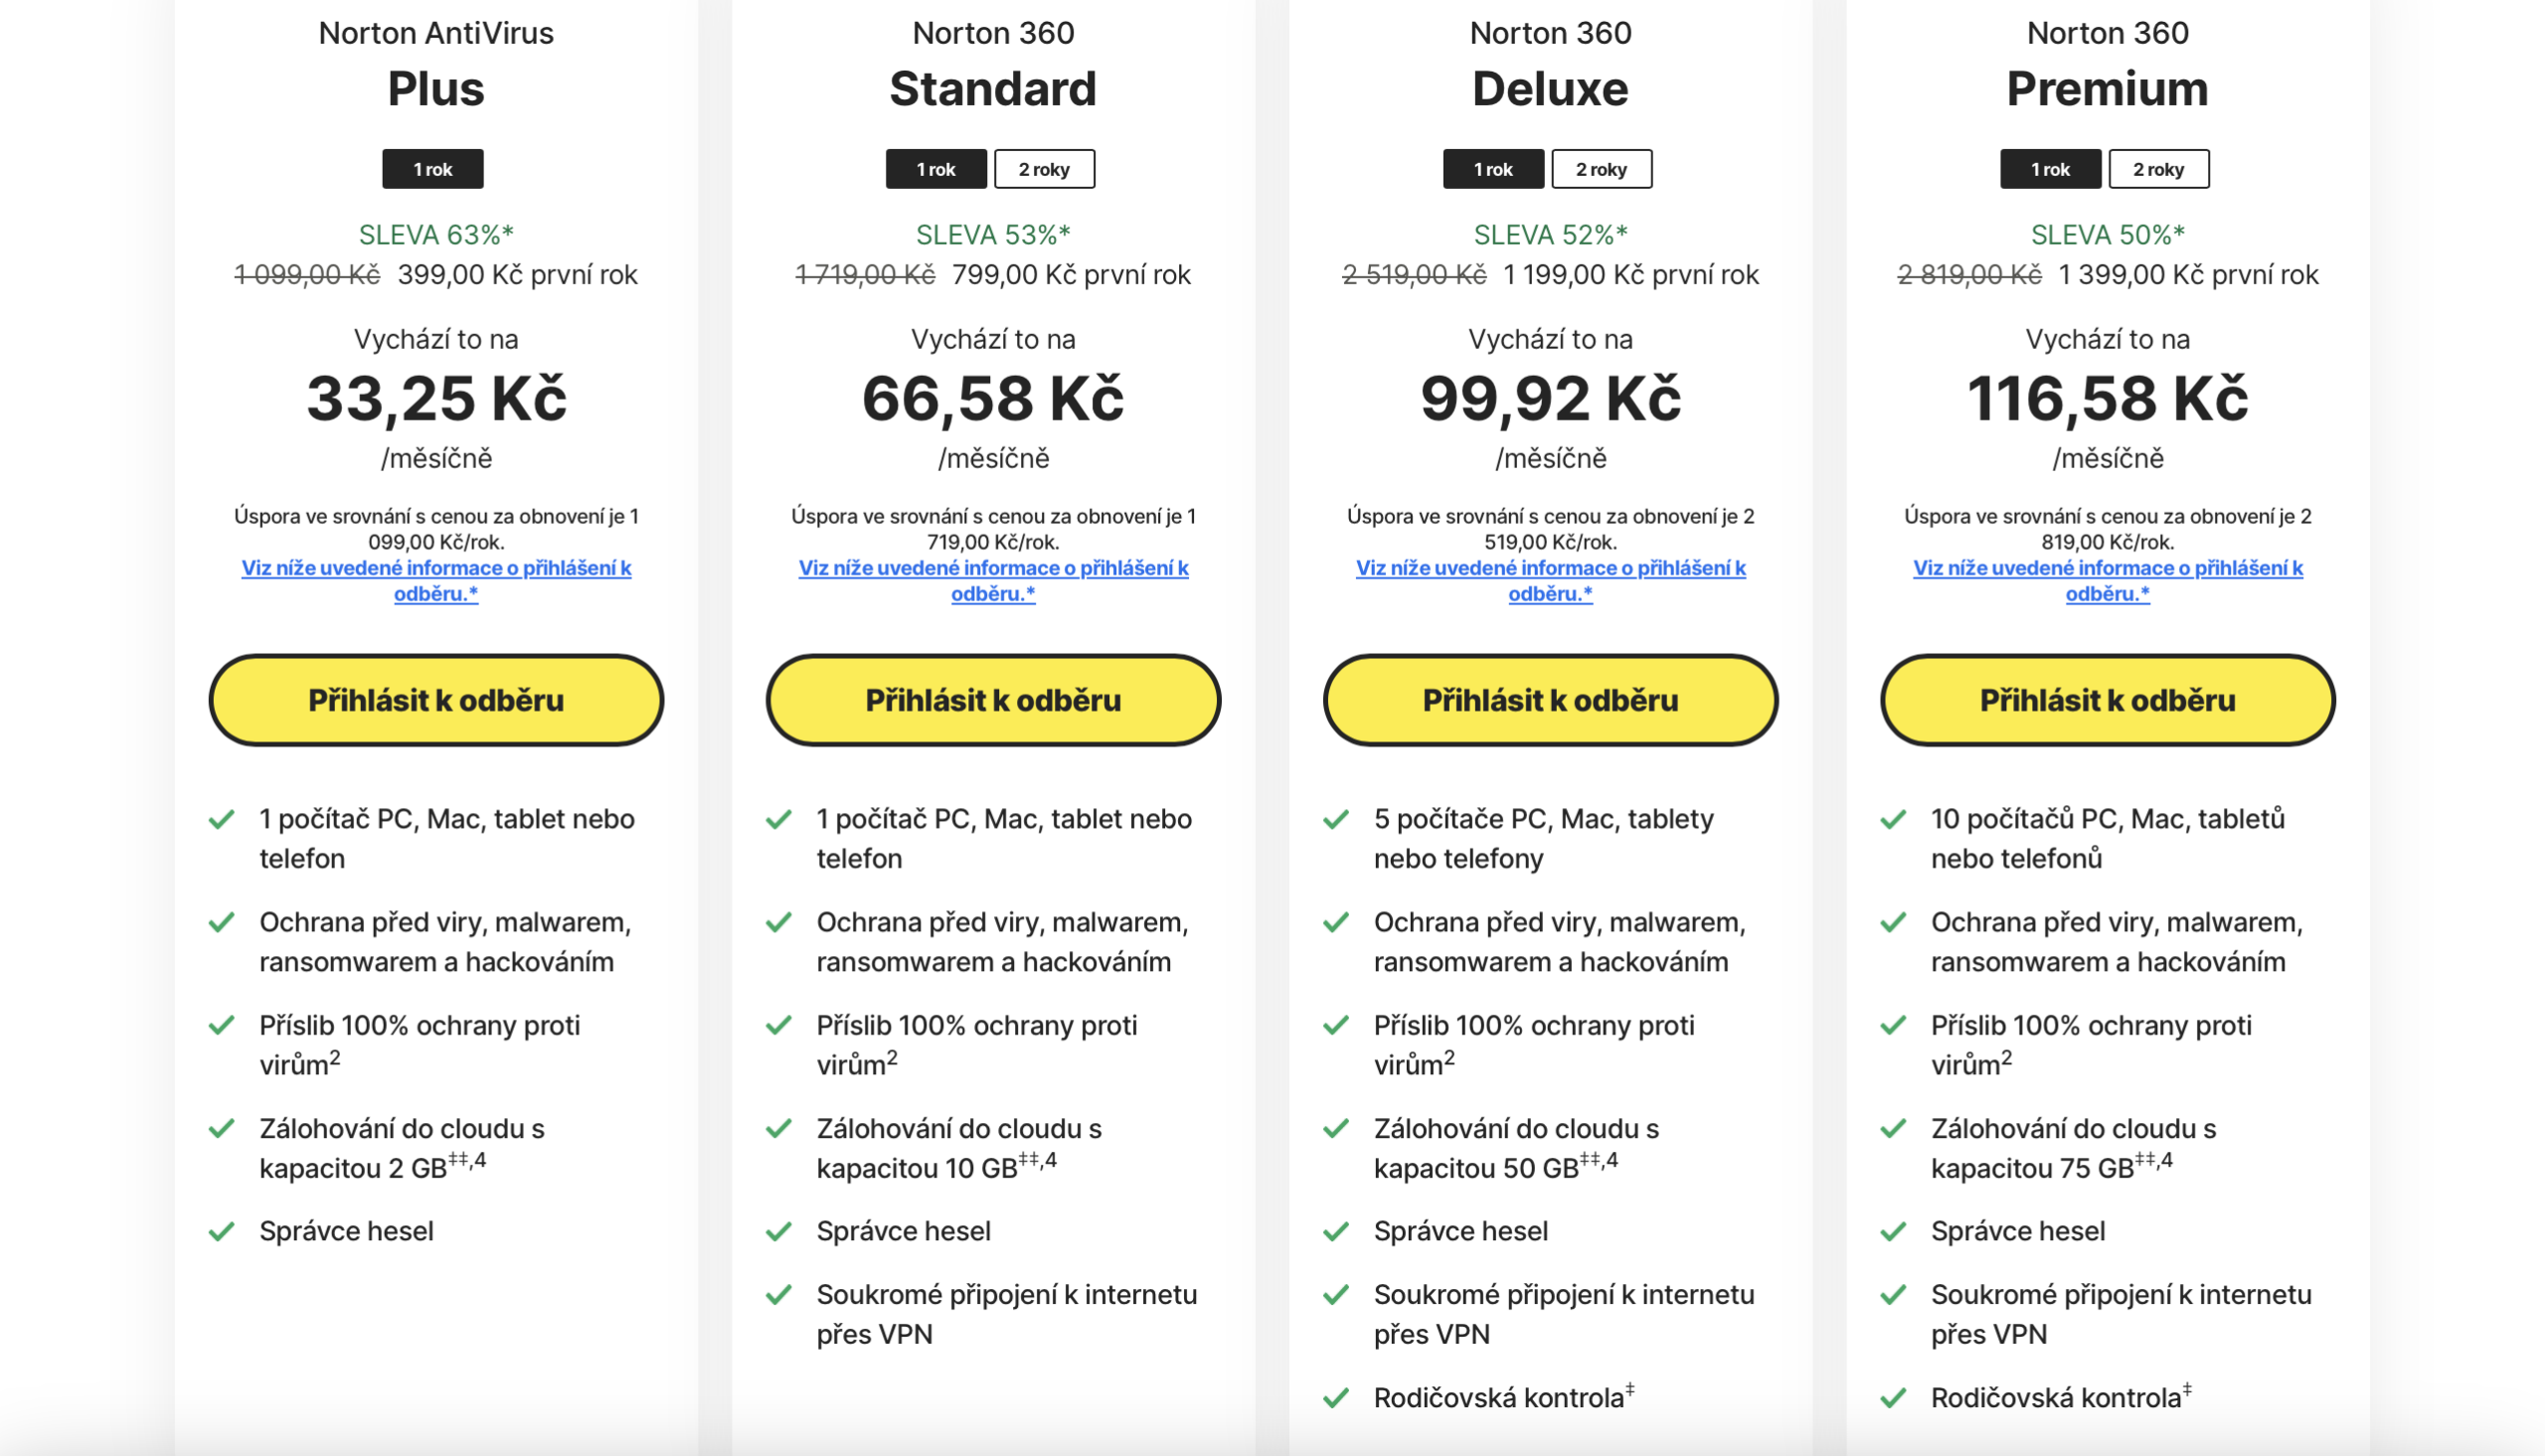Image resolution: width=2545 pixels, height=1456 pixels.
Task: Click Přihlásit k odběru for Premium
Action: [x=2107, y=700]
